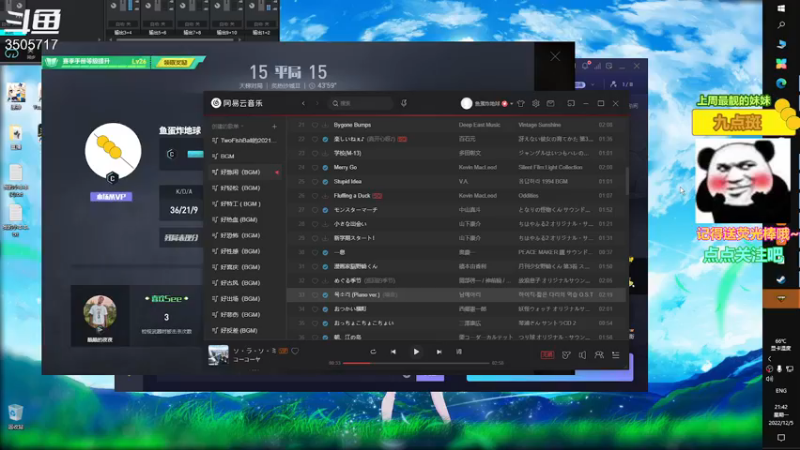Claim reward button in game window
The width and height of the screenshot is (800, 450).
[176, 62]
